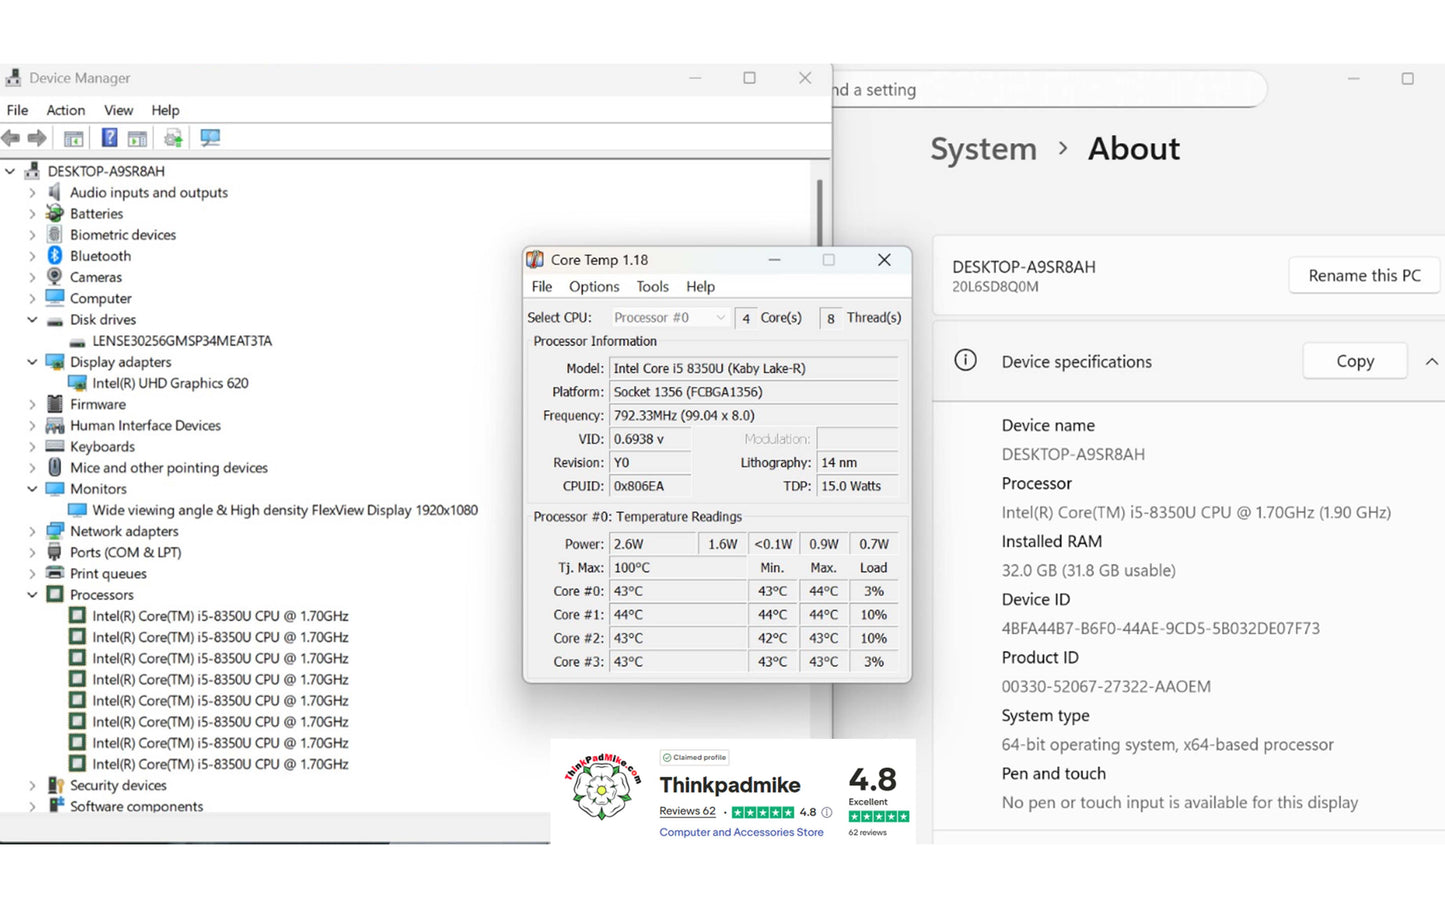
Task: Click the Tj. Max 100°C value
Action: click(x=678, y=567)
